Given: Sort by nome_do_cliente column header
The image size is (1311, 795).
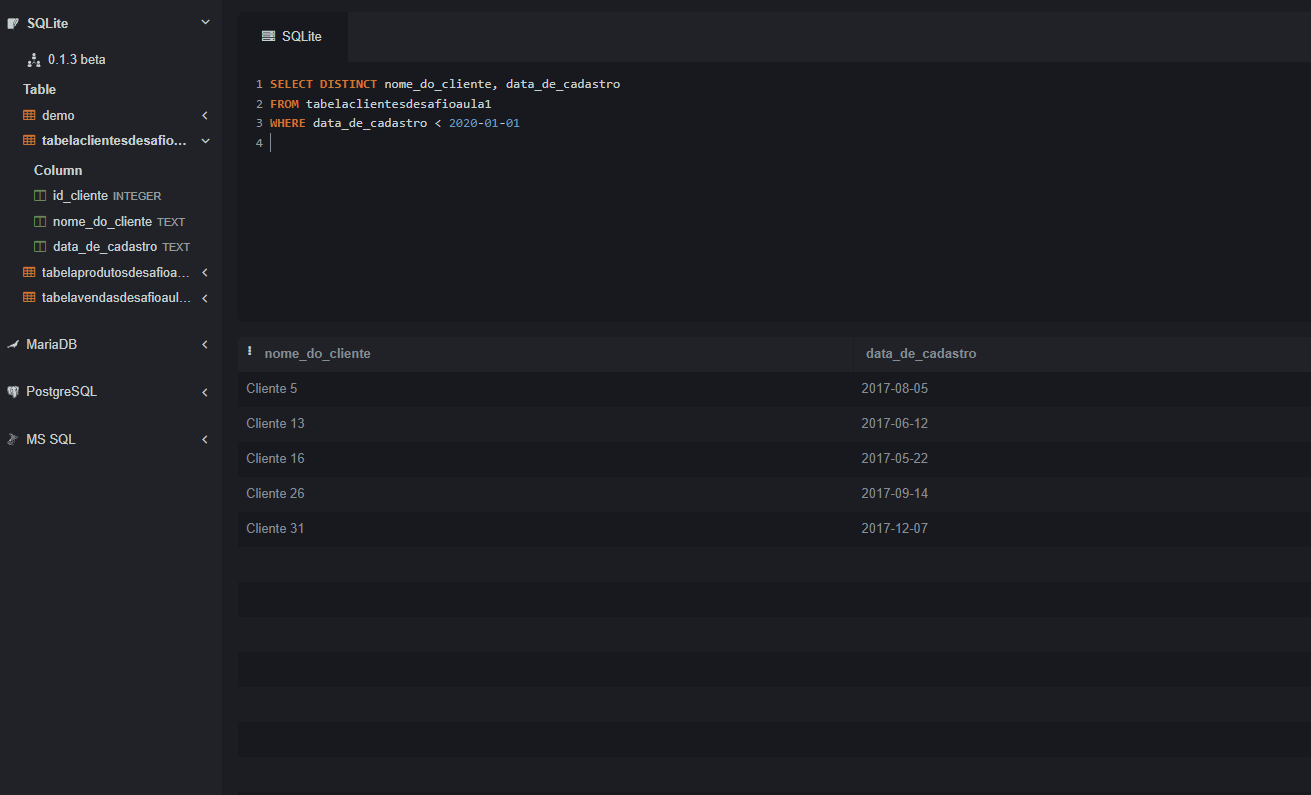Looking at the screenshot, I should pos(317,354).
